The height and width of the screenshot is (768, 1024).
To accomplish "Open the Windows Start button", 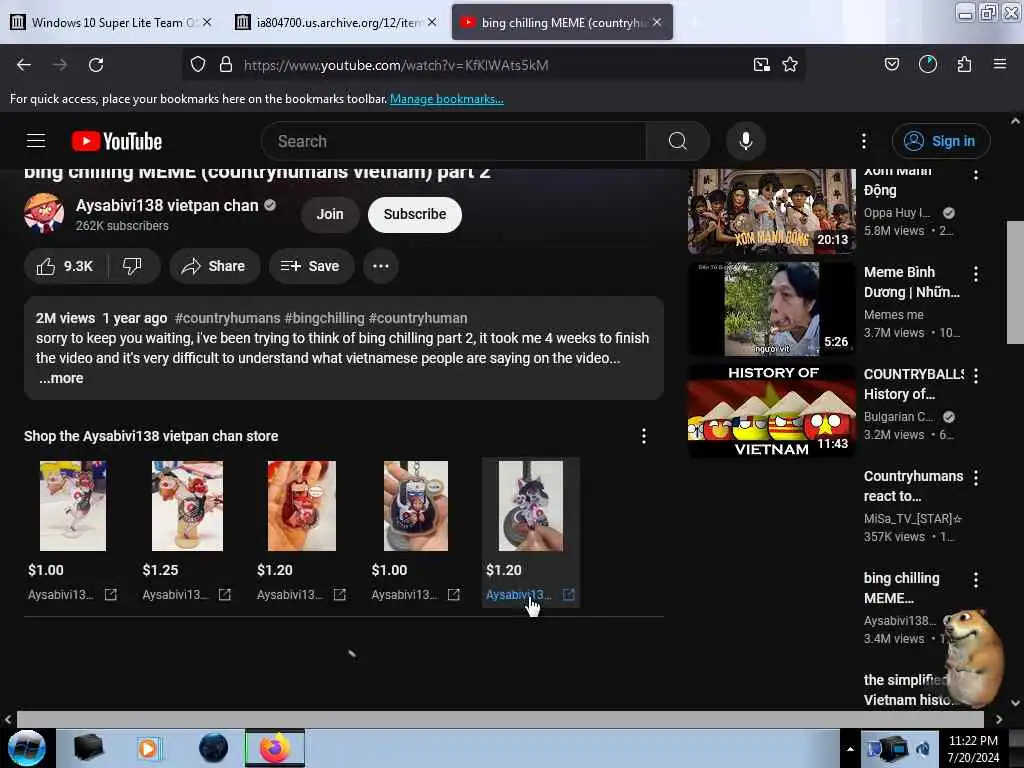I will [27, 748].
